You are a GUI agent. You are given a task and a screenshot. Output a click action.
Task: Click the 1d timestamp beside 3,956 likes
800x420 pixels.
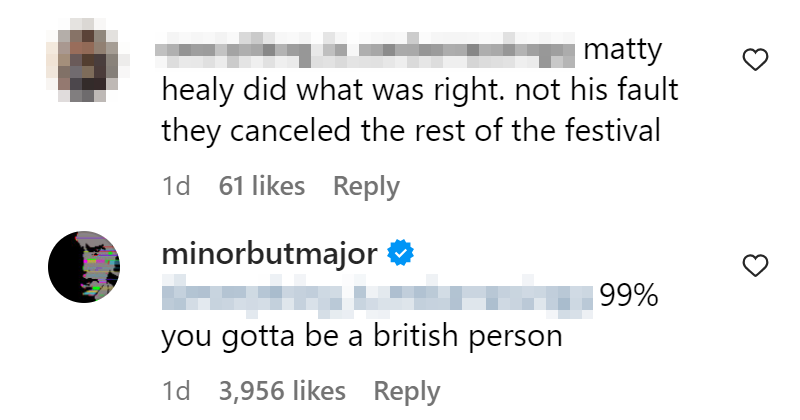pos(176,390)
